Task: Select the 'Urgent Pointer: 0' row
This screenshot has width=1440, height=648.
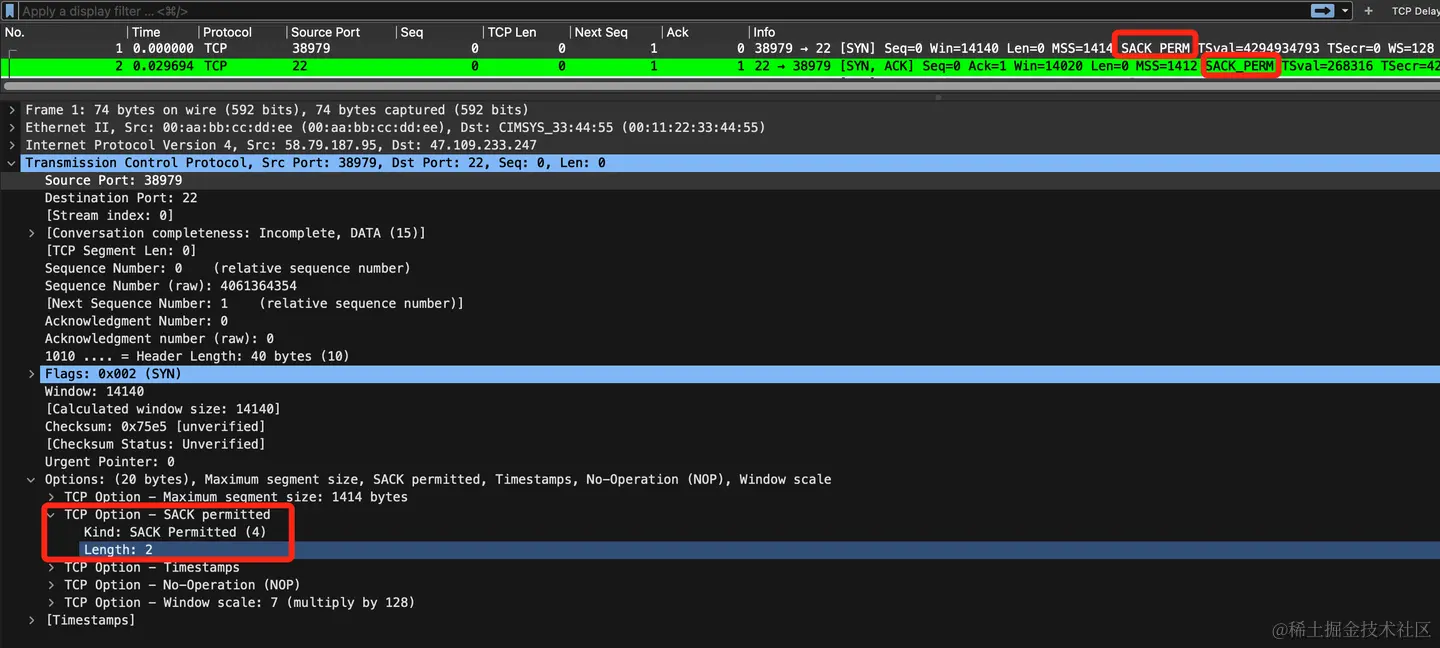Action: [720, 462]
